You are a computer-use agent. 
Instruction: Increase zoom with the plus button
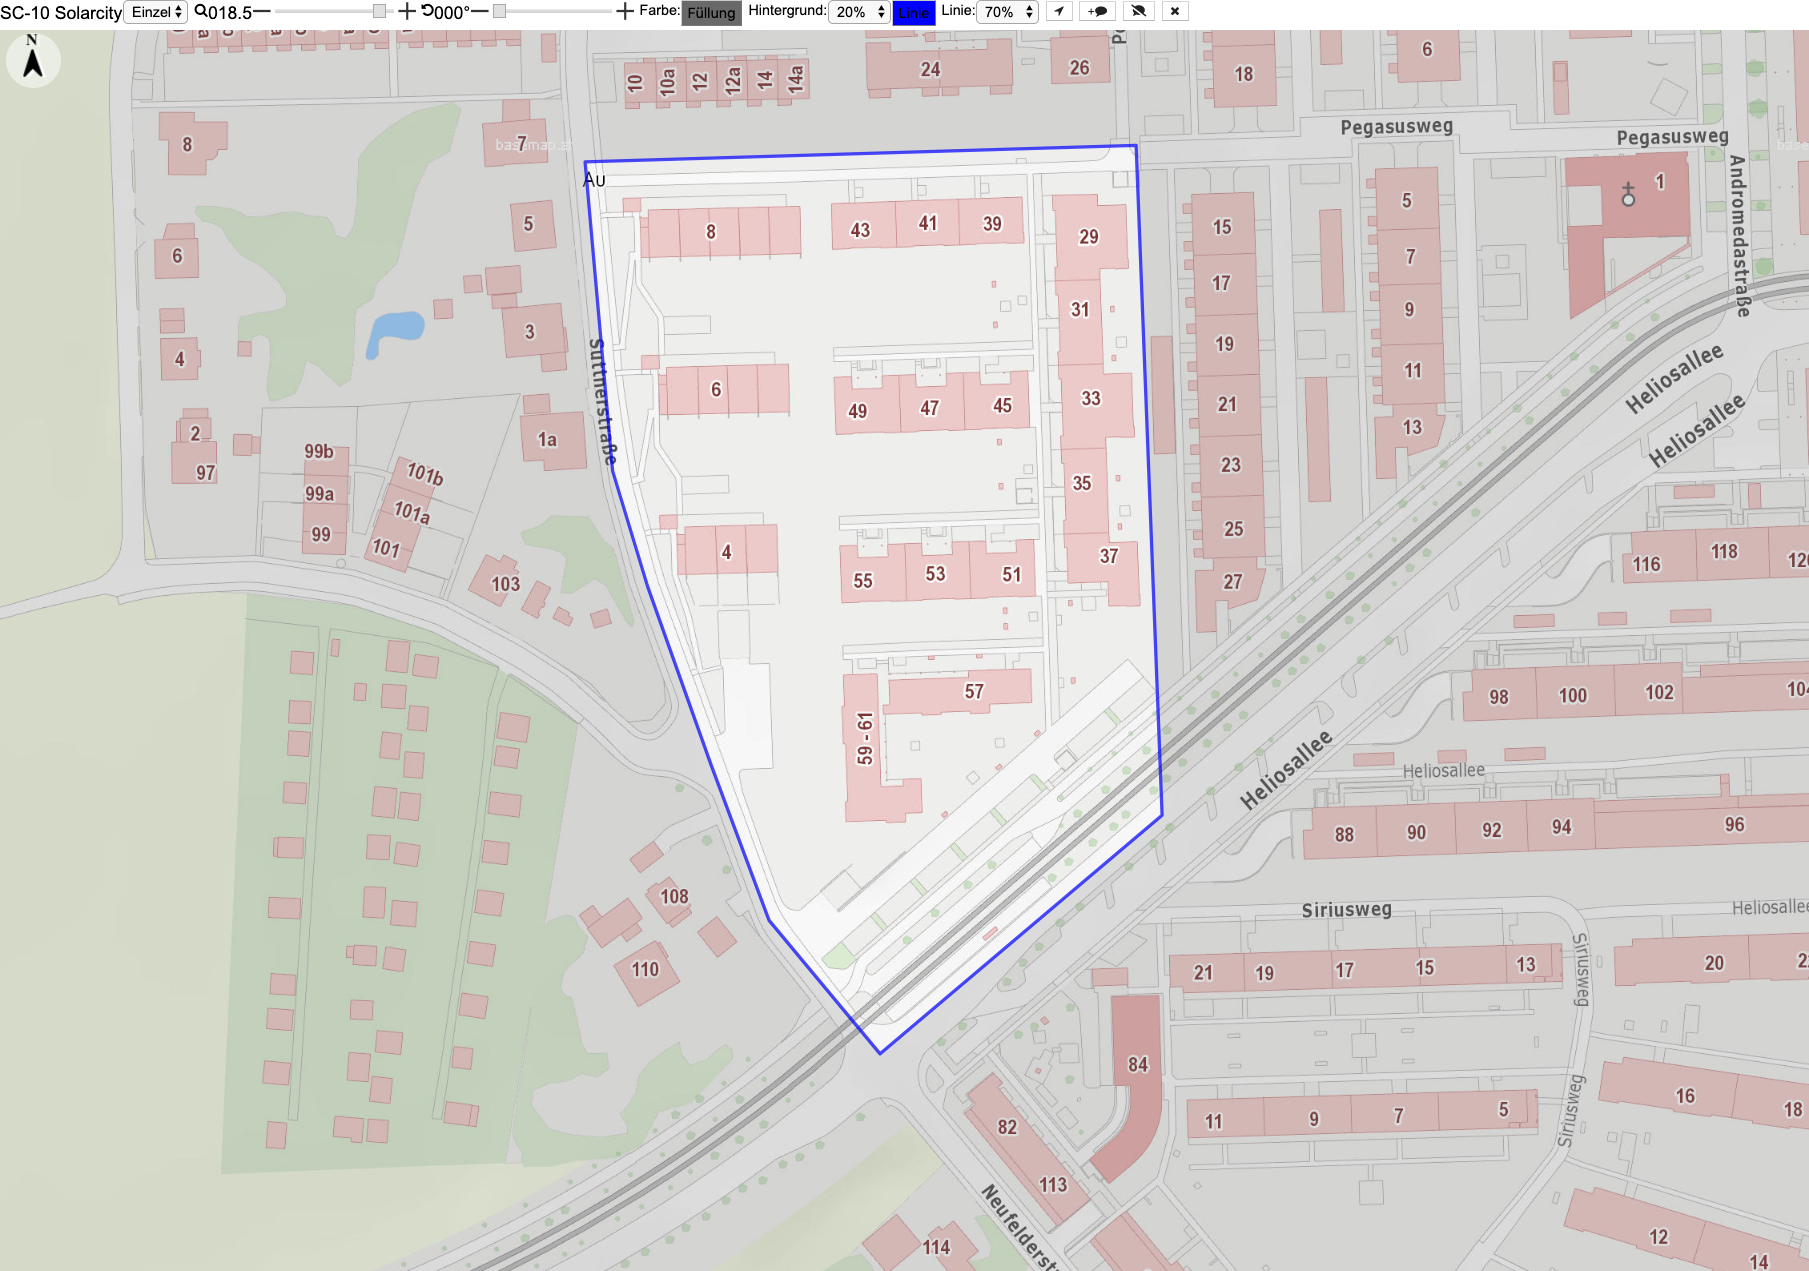click(406, 12)
